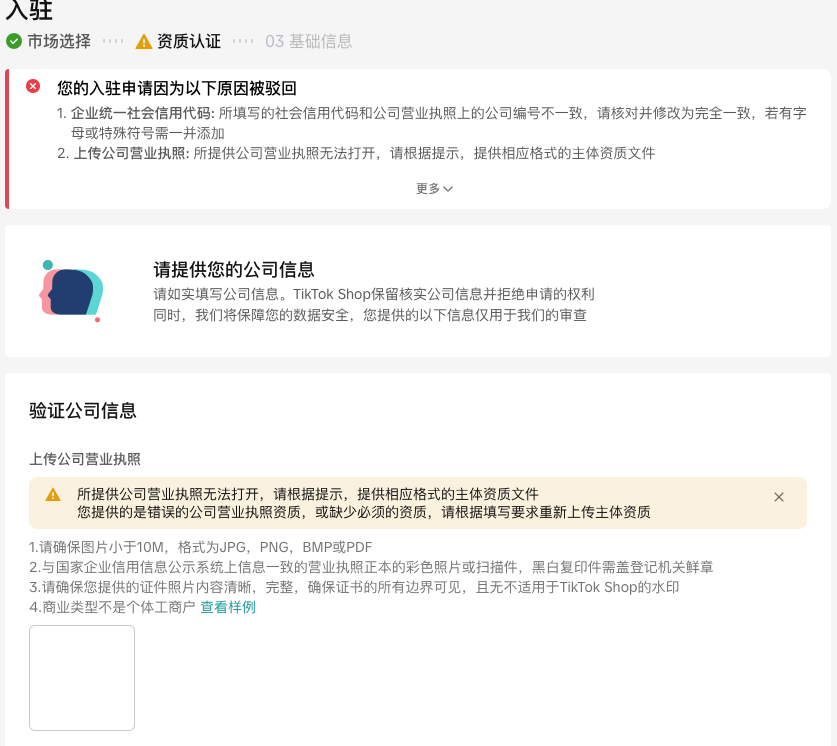Click the yellow warning icon in license alert
This screenshot has height=746, width=837.
pyautogui.click(x=53, y=494)
